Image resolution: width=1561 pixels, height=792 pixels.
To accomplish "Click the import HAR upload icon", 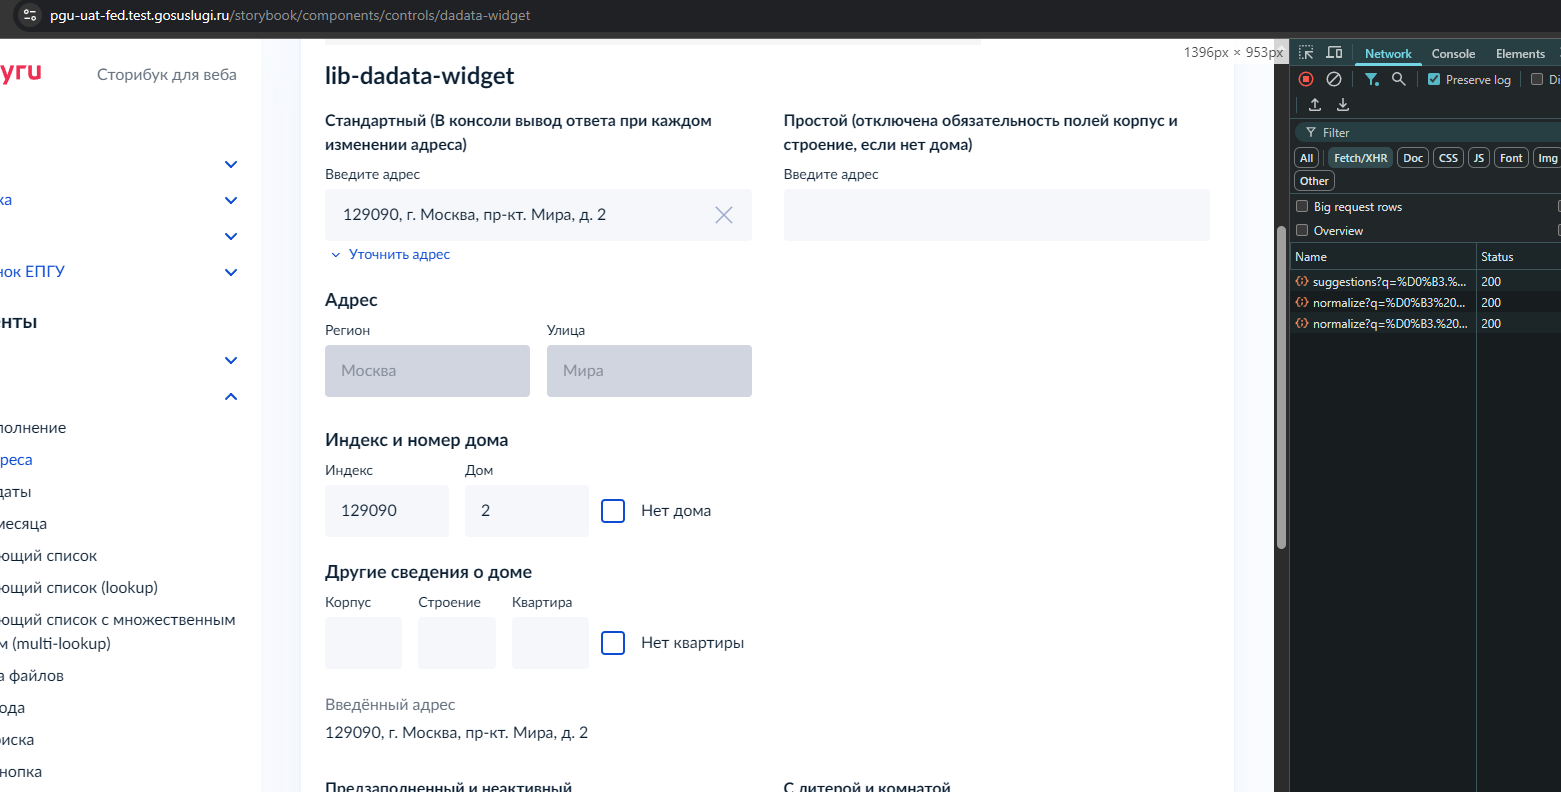I will 1315,105.
